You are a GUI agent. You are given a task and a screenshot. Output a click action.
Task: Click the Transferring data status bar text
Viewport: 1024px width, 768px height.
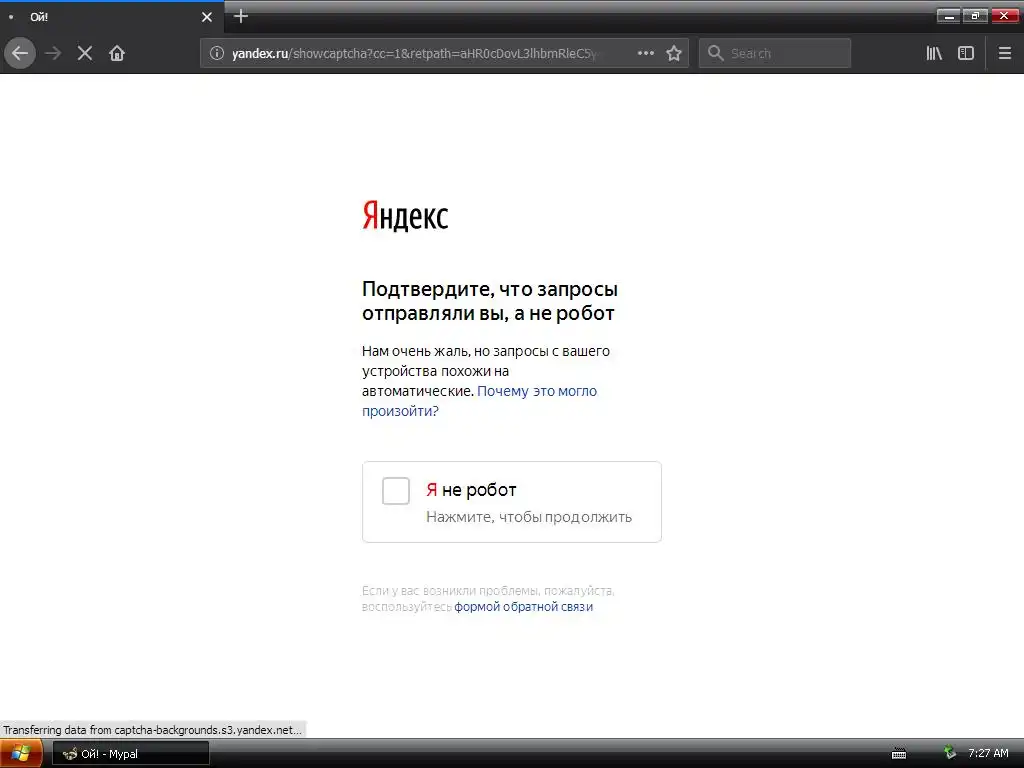[x=153, y=729]
